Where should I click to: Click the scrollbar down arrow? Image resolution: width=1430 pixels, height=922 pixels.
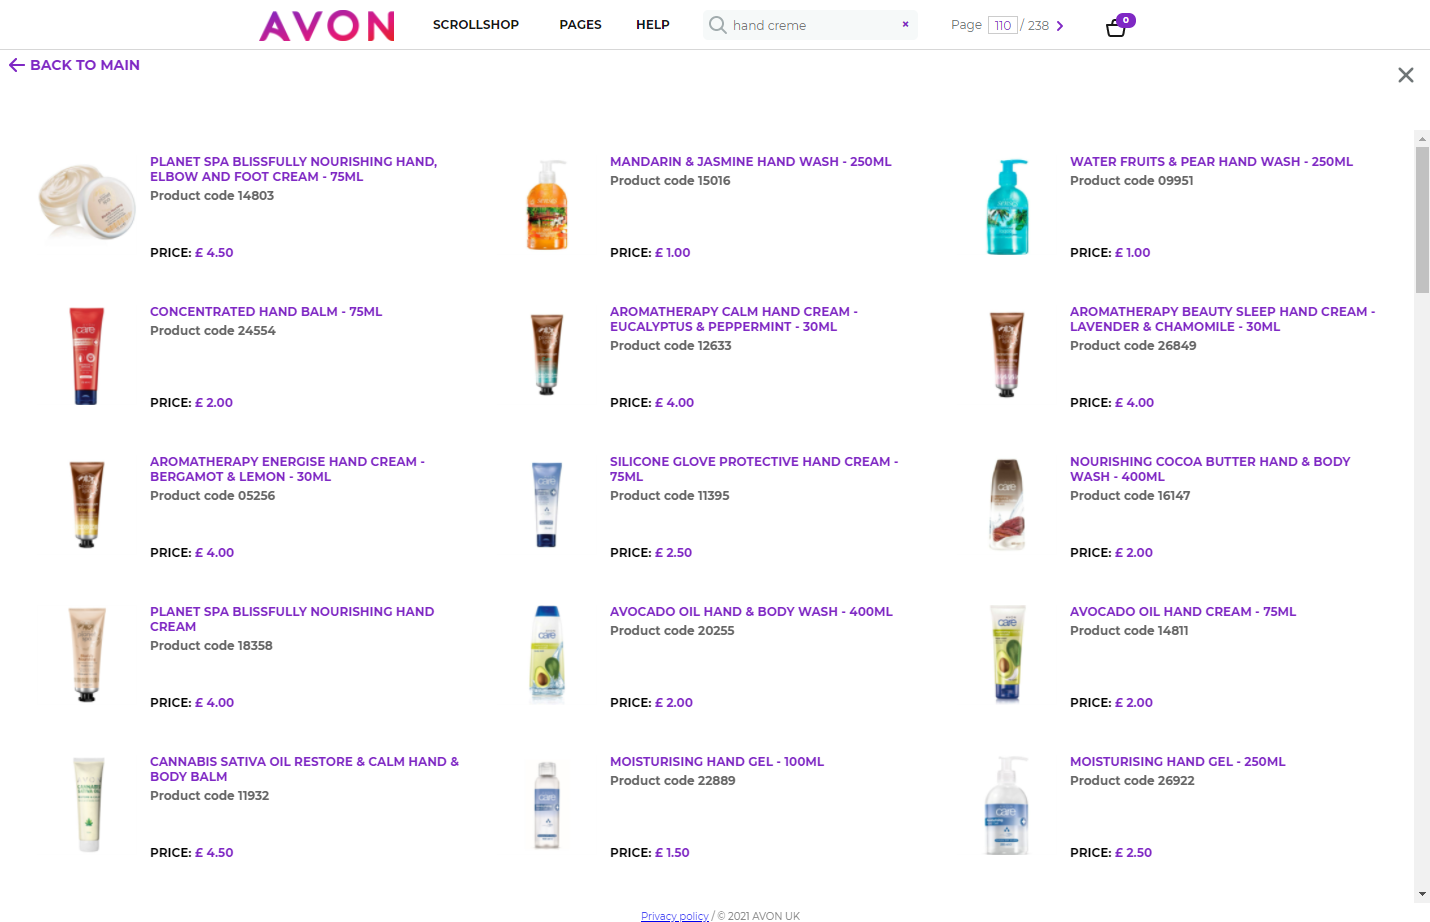[x=1422, y=894]
